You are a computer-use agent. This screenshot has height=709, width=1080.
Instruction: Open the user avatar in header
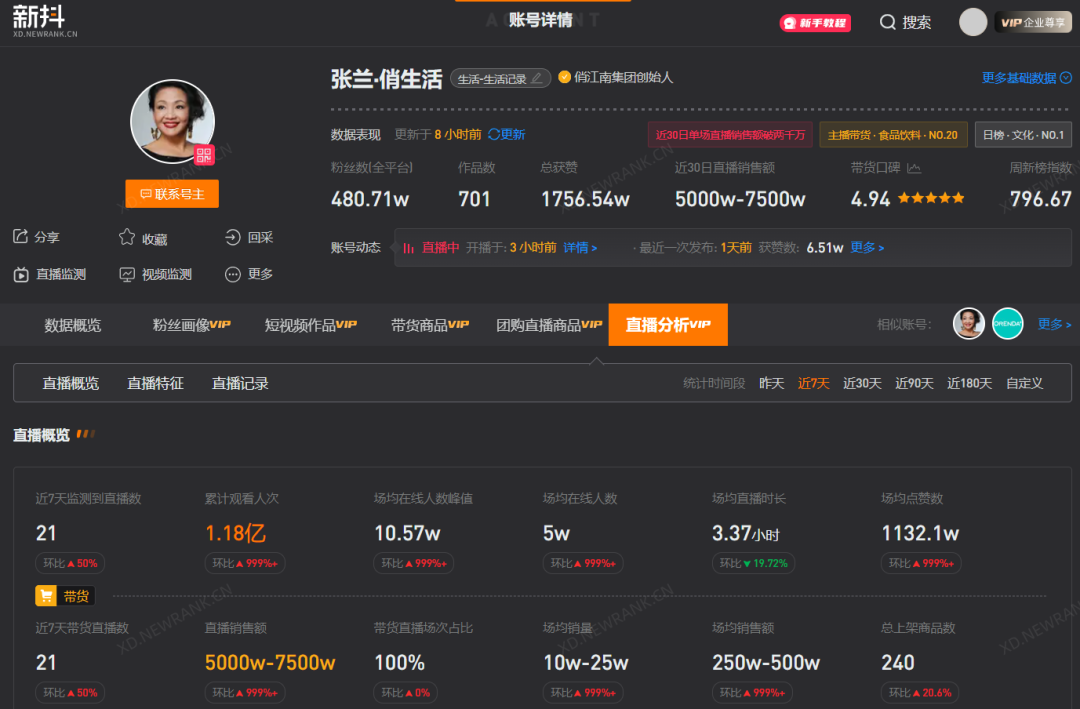[x=973, y=22]
